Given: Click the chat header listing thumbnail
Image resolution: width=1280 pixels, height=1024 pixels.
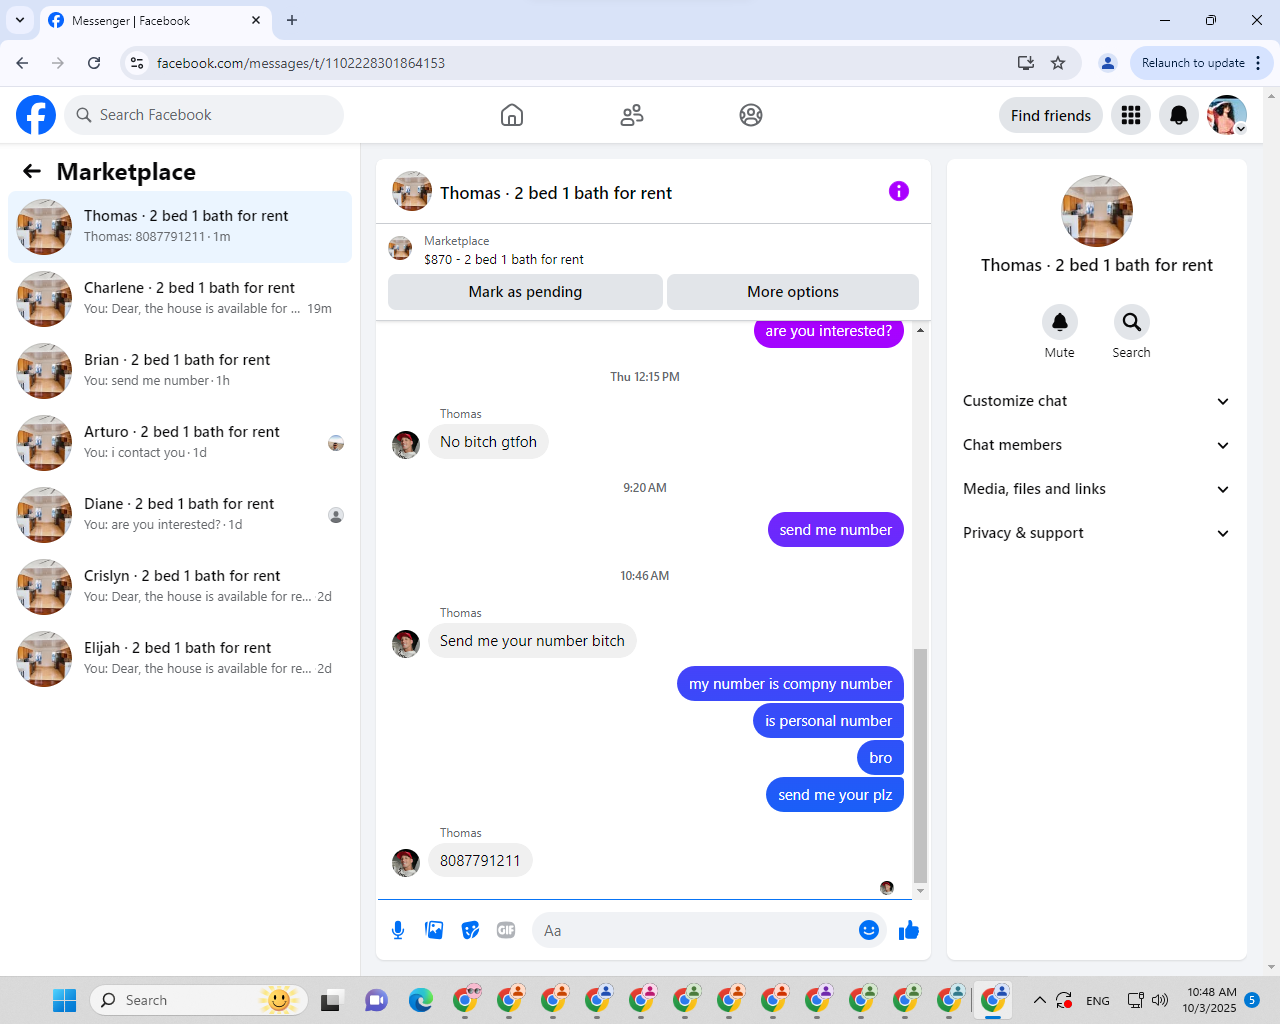Looking at the screenshot, I should pos(412,191).
